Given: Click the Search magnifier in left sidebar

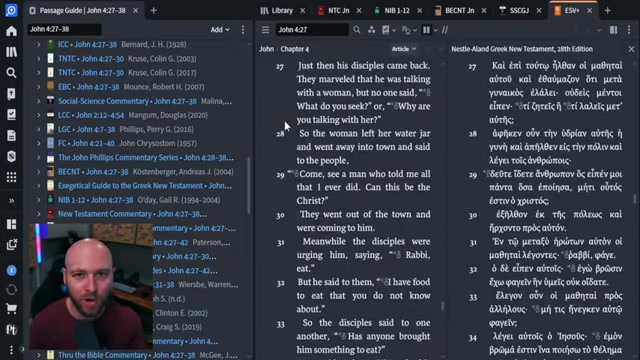Looking at the screenshot, I should (11, 73).
